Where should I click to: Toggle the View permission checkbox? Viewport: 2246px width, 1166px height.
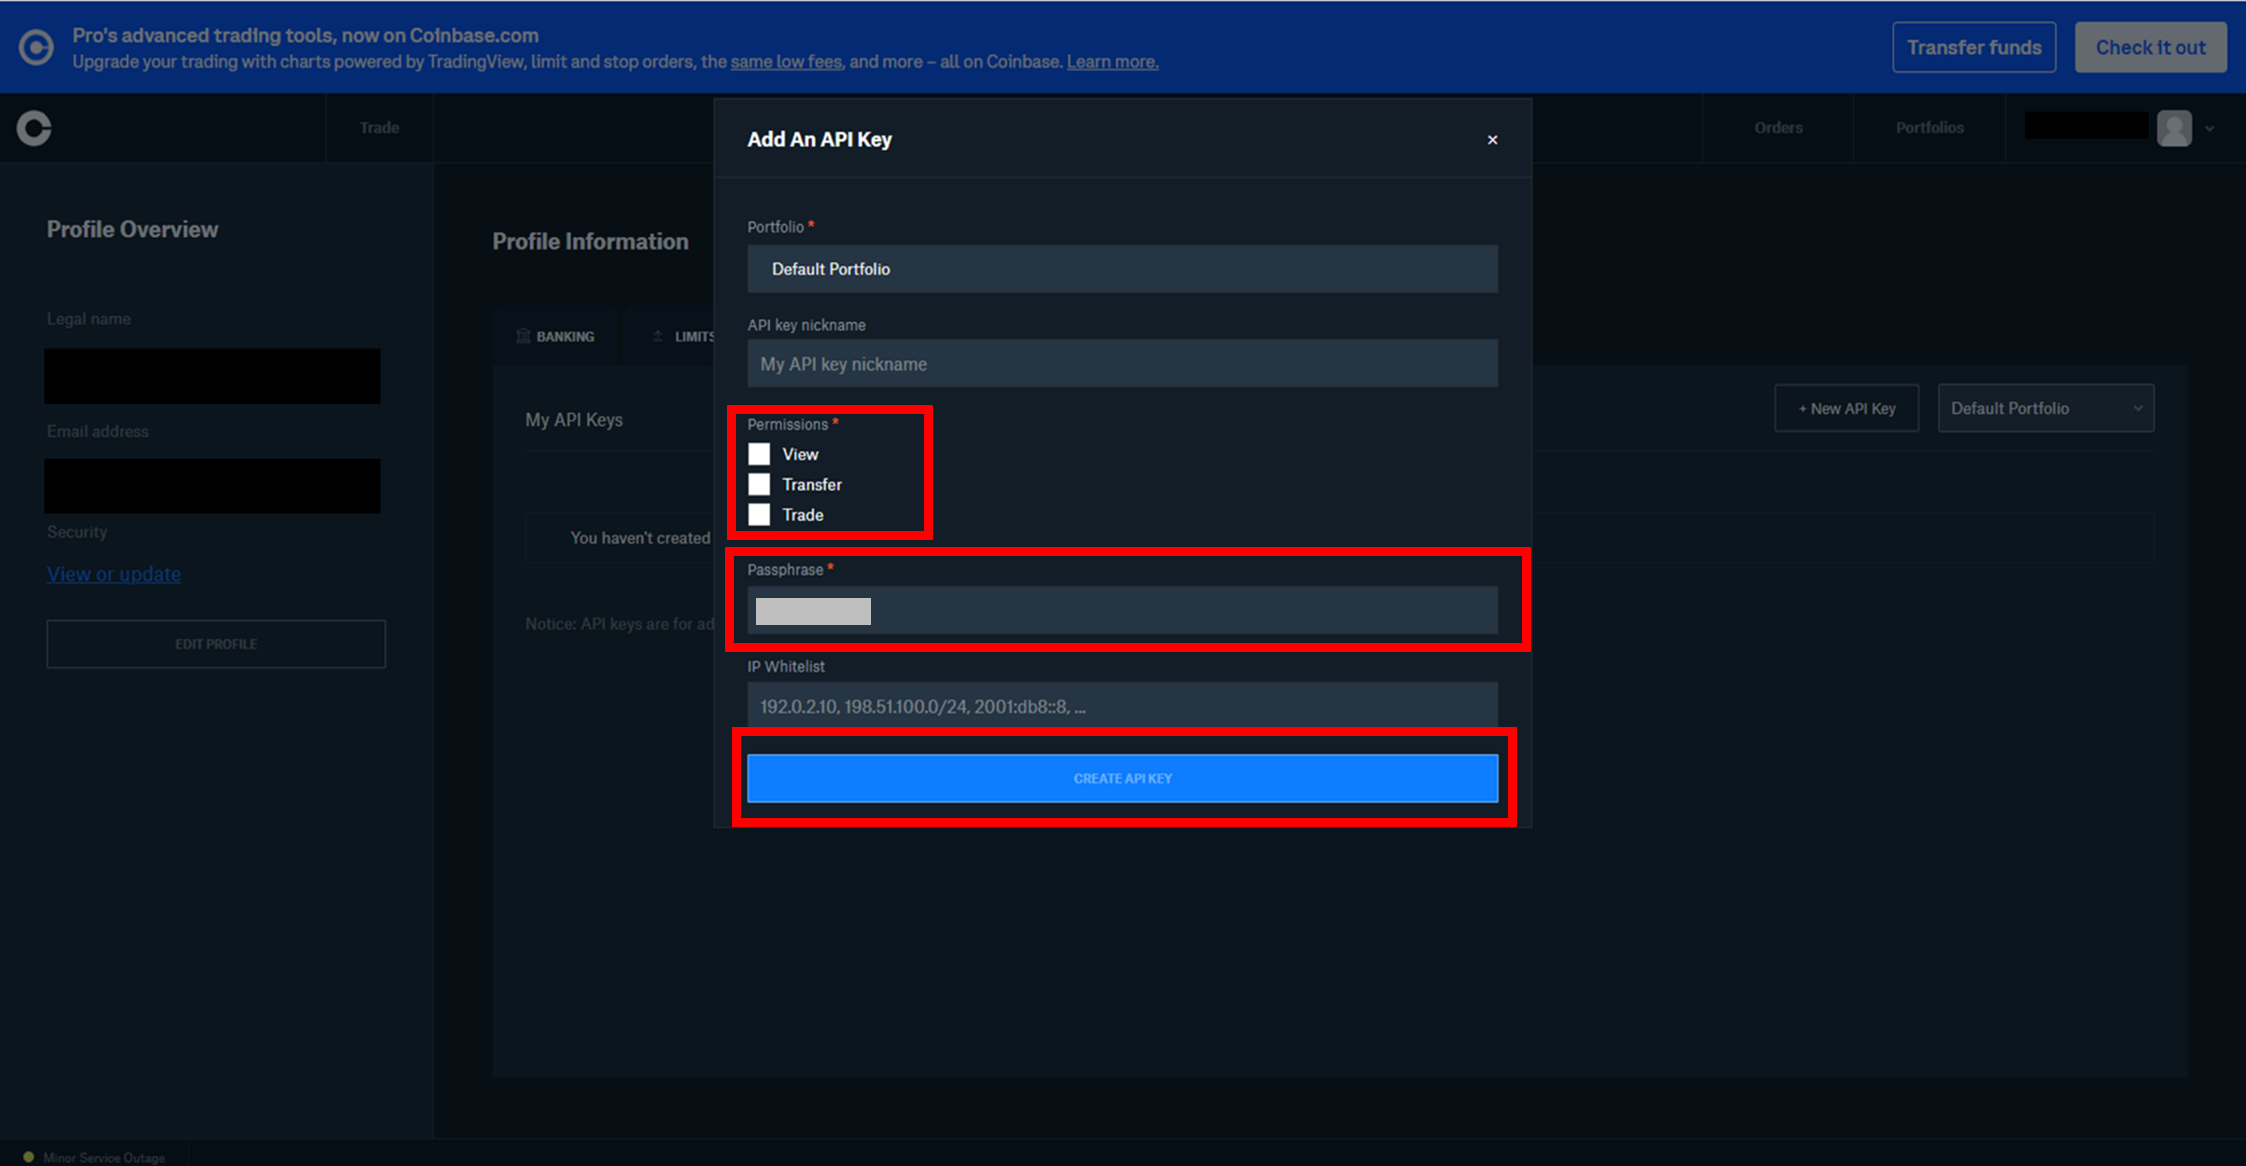coord(759,453)
